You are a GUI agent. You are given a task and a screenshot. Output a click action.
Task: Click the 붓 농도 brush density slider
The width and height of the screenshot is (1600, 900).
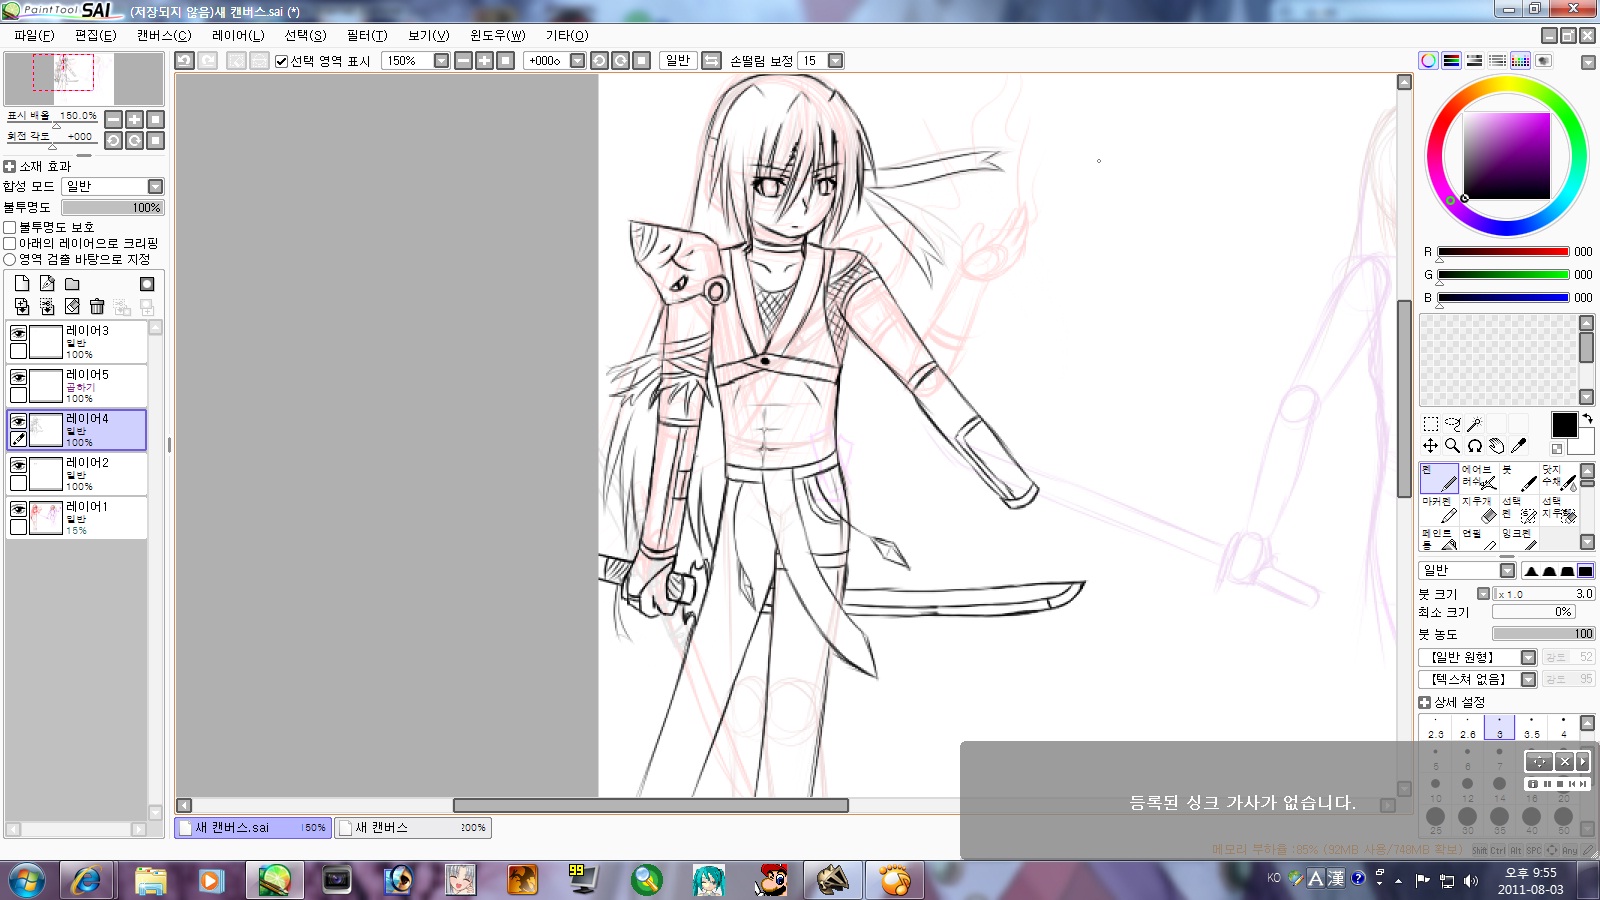(x=1543, y=633)
